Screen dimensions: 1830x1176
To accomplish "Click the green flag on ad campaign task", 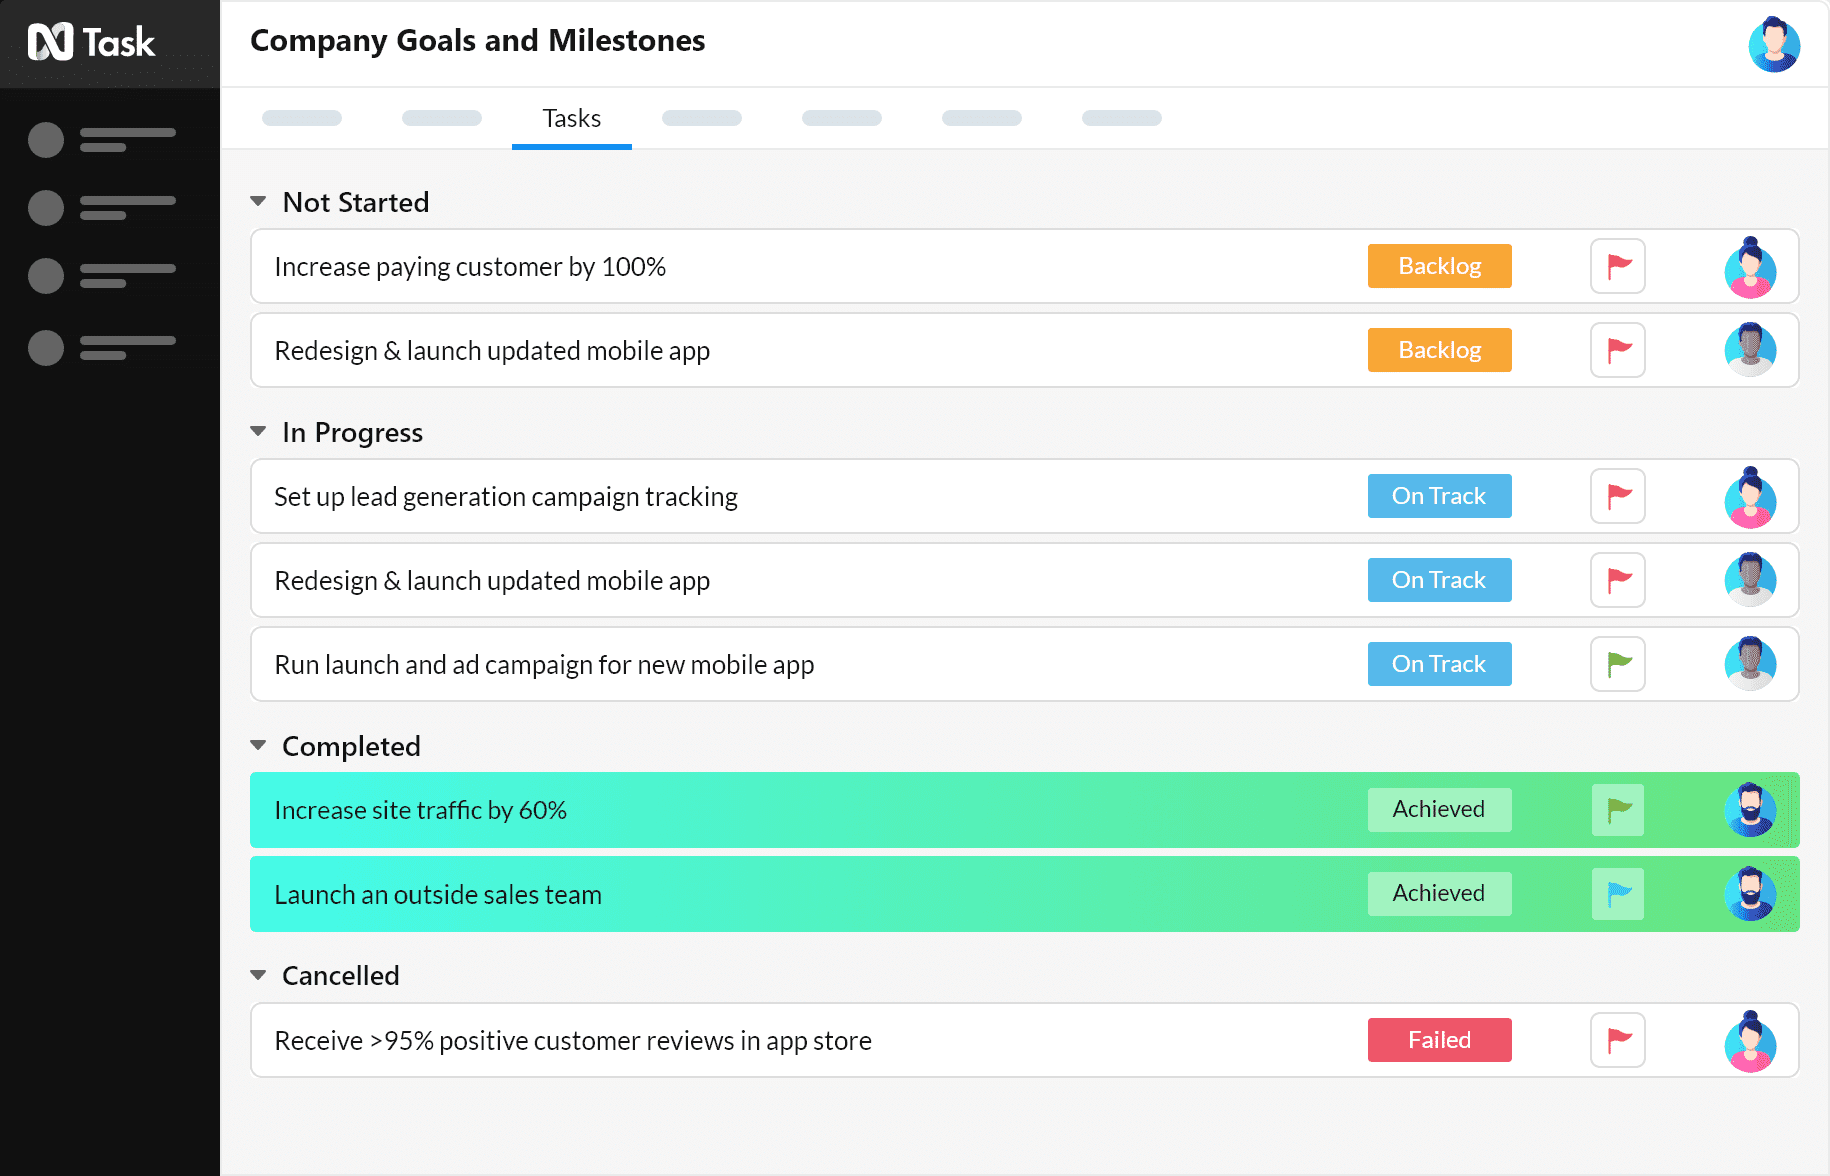I will [x=1617, y=664].
